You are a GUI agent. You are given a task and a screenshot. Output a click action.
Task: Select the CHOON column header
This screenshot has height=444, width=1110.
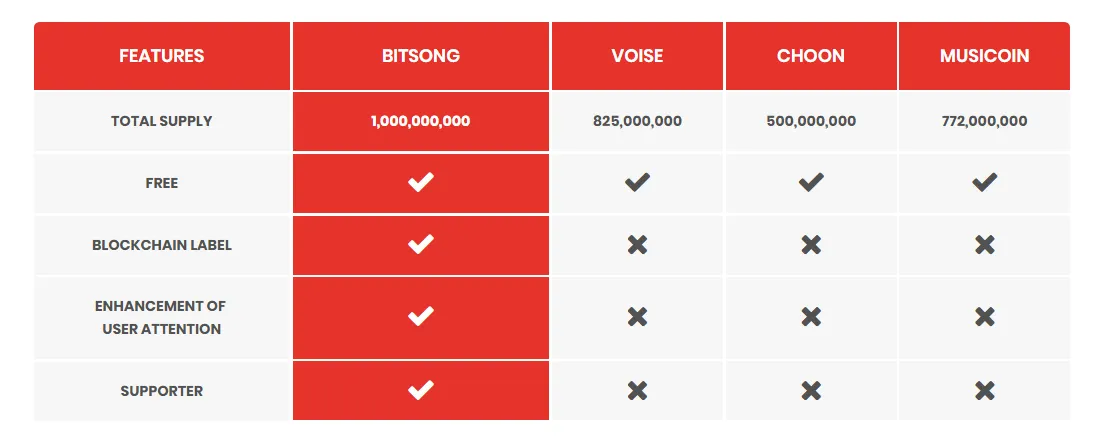tap(811, 56)
